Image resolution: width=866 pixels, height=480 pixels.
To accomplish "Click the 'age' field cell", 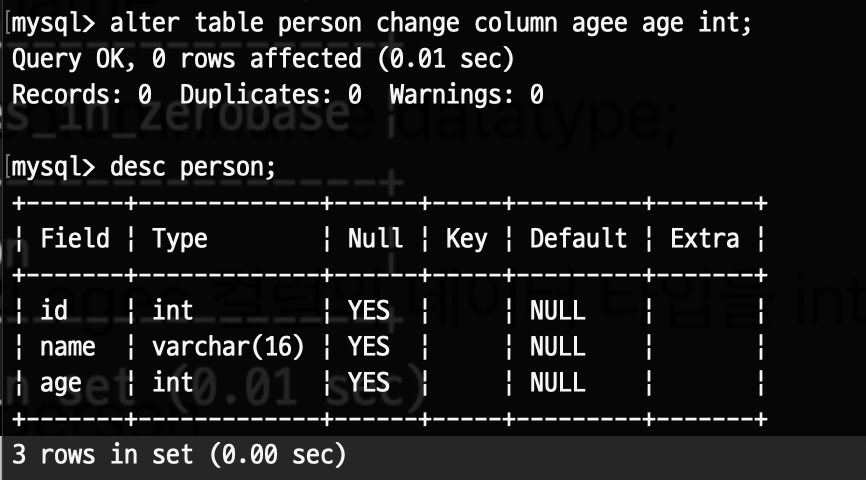I will pyautogui.click(x=61, y=383).
